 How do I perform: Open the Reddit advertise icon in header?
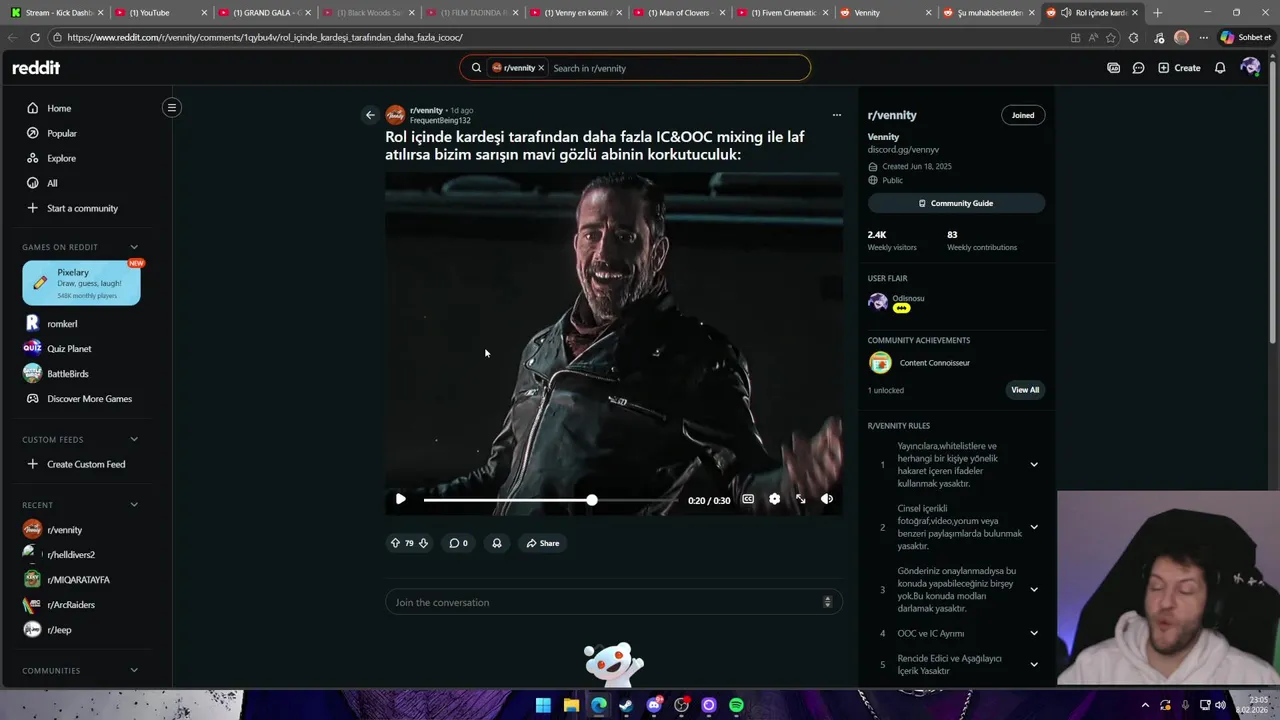pyautogui.click(x=1113, y=68)
